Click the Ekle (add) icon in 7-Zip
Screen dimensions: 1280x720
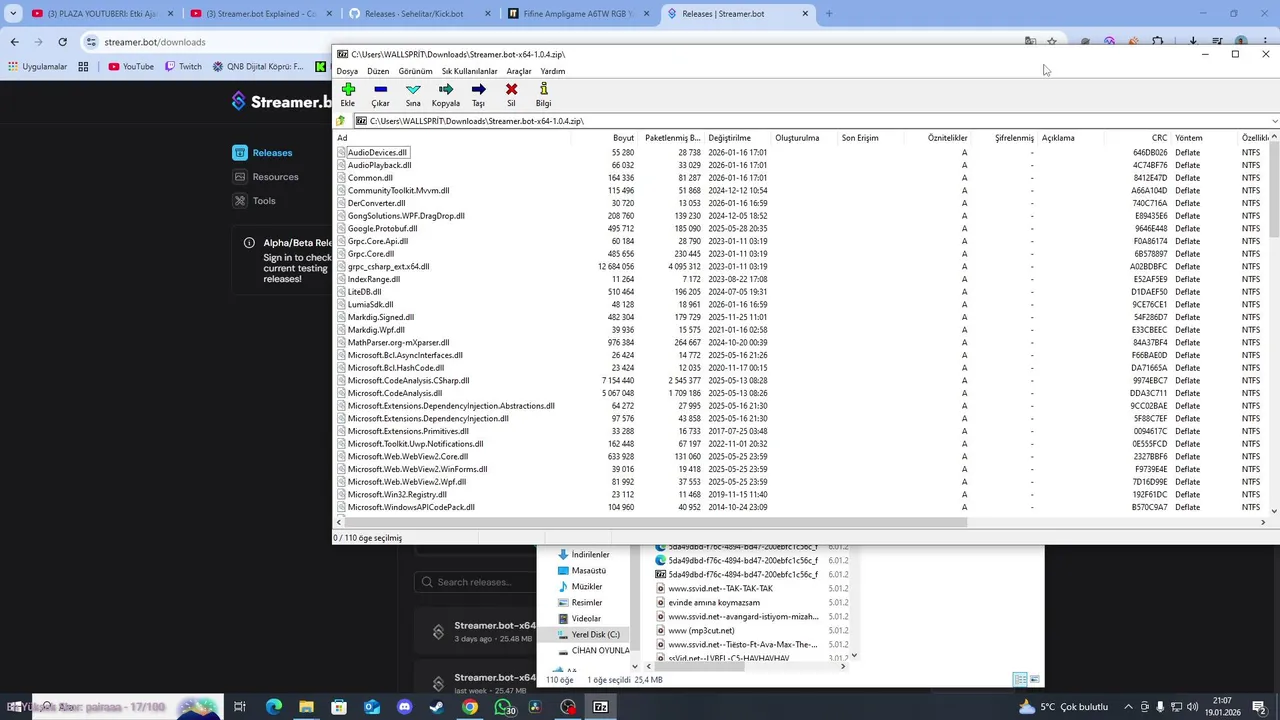pos(348,90)
